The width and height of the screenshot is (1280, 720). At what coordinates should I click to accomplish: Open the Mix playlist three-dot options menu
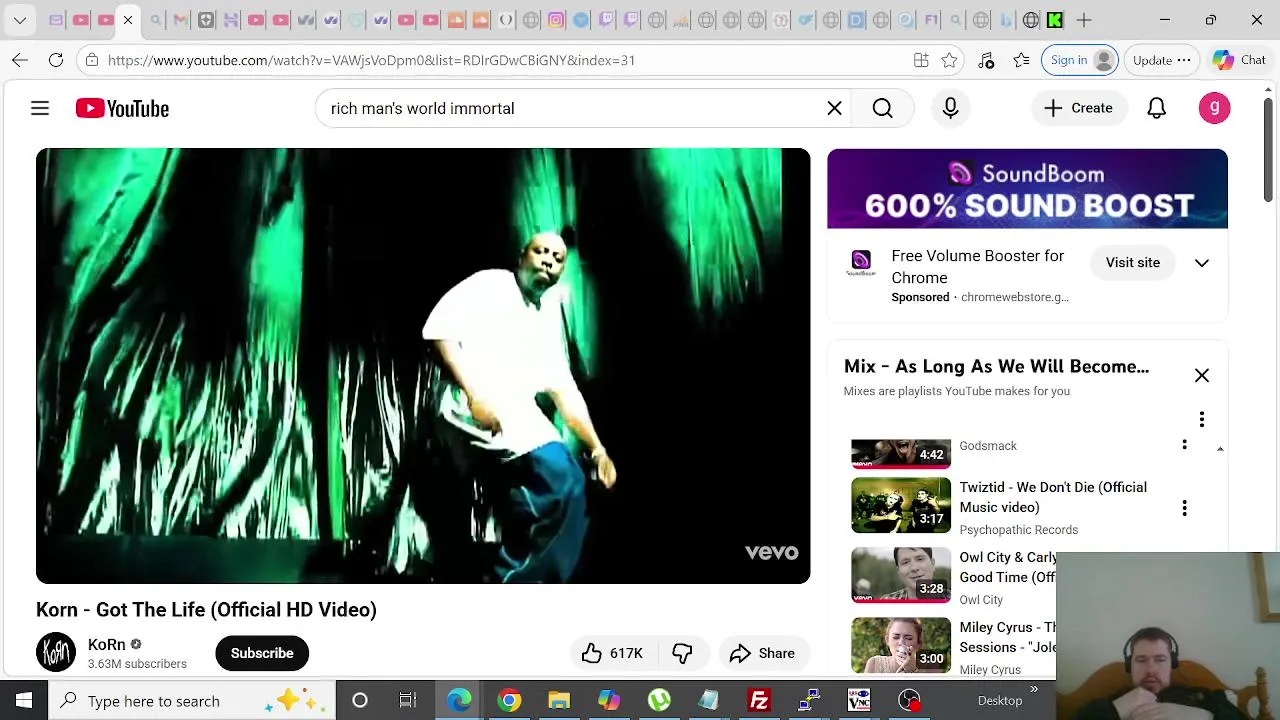(x=1202, y=419)
